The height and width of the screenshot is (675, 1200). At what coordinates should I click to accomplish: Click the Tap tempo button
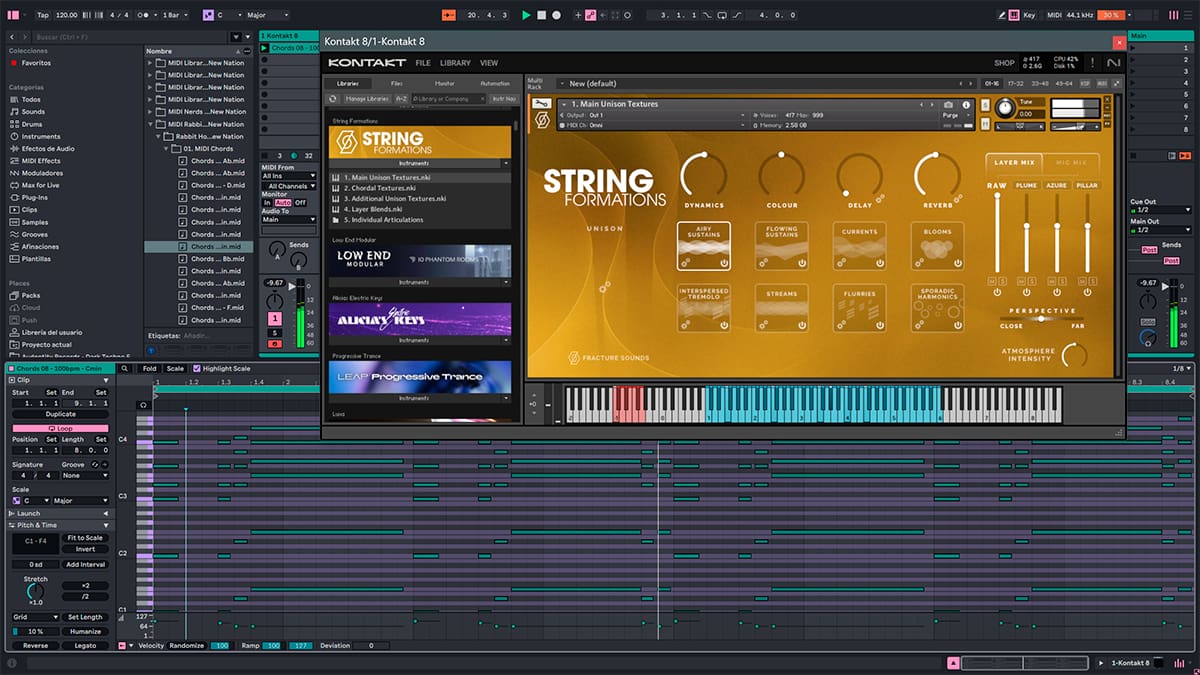42,15
